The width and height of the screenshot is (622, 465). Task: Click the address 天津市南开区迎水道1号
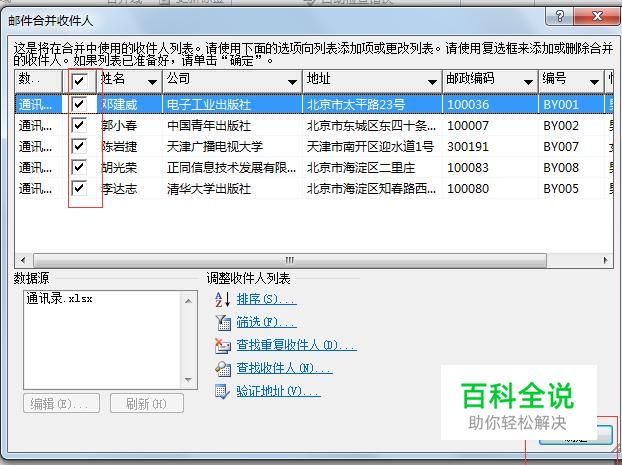[371, 147]
